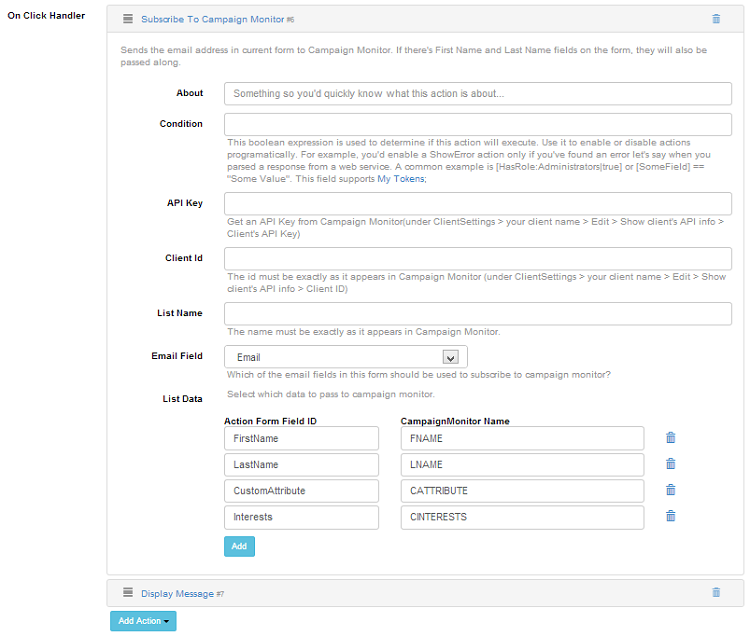Collapse the Subscribe To Campaign Monitor title
Image resolution: width=750 pixels, height=636 pixels.
(212, 19)
